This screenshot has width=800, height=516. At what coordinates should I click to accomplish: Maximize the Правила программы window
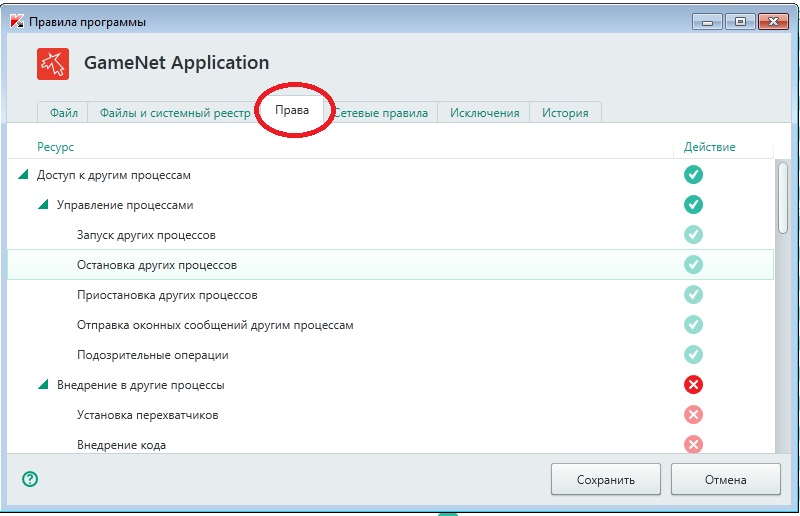point(740,22)
